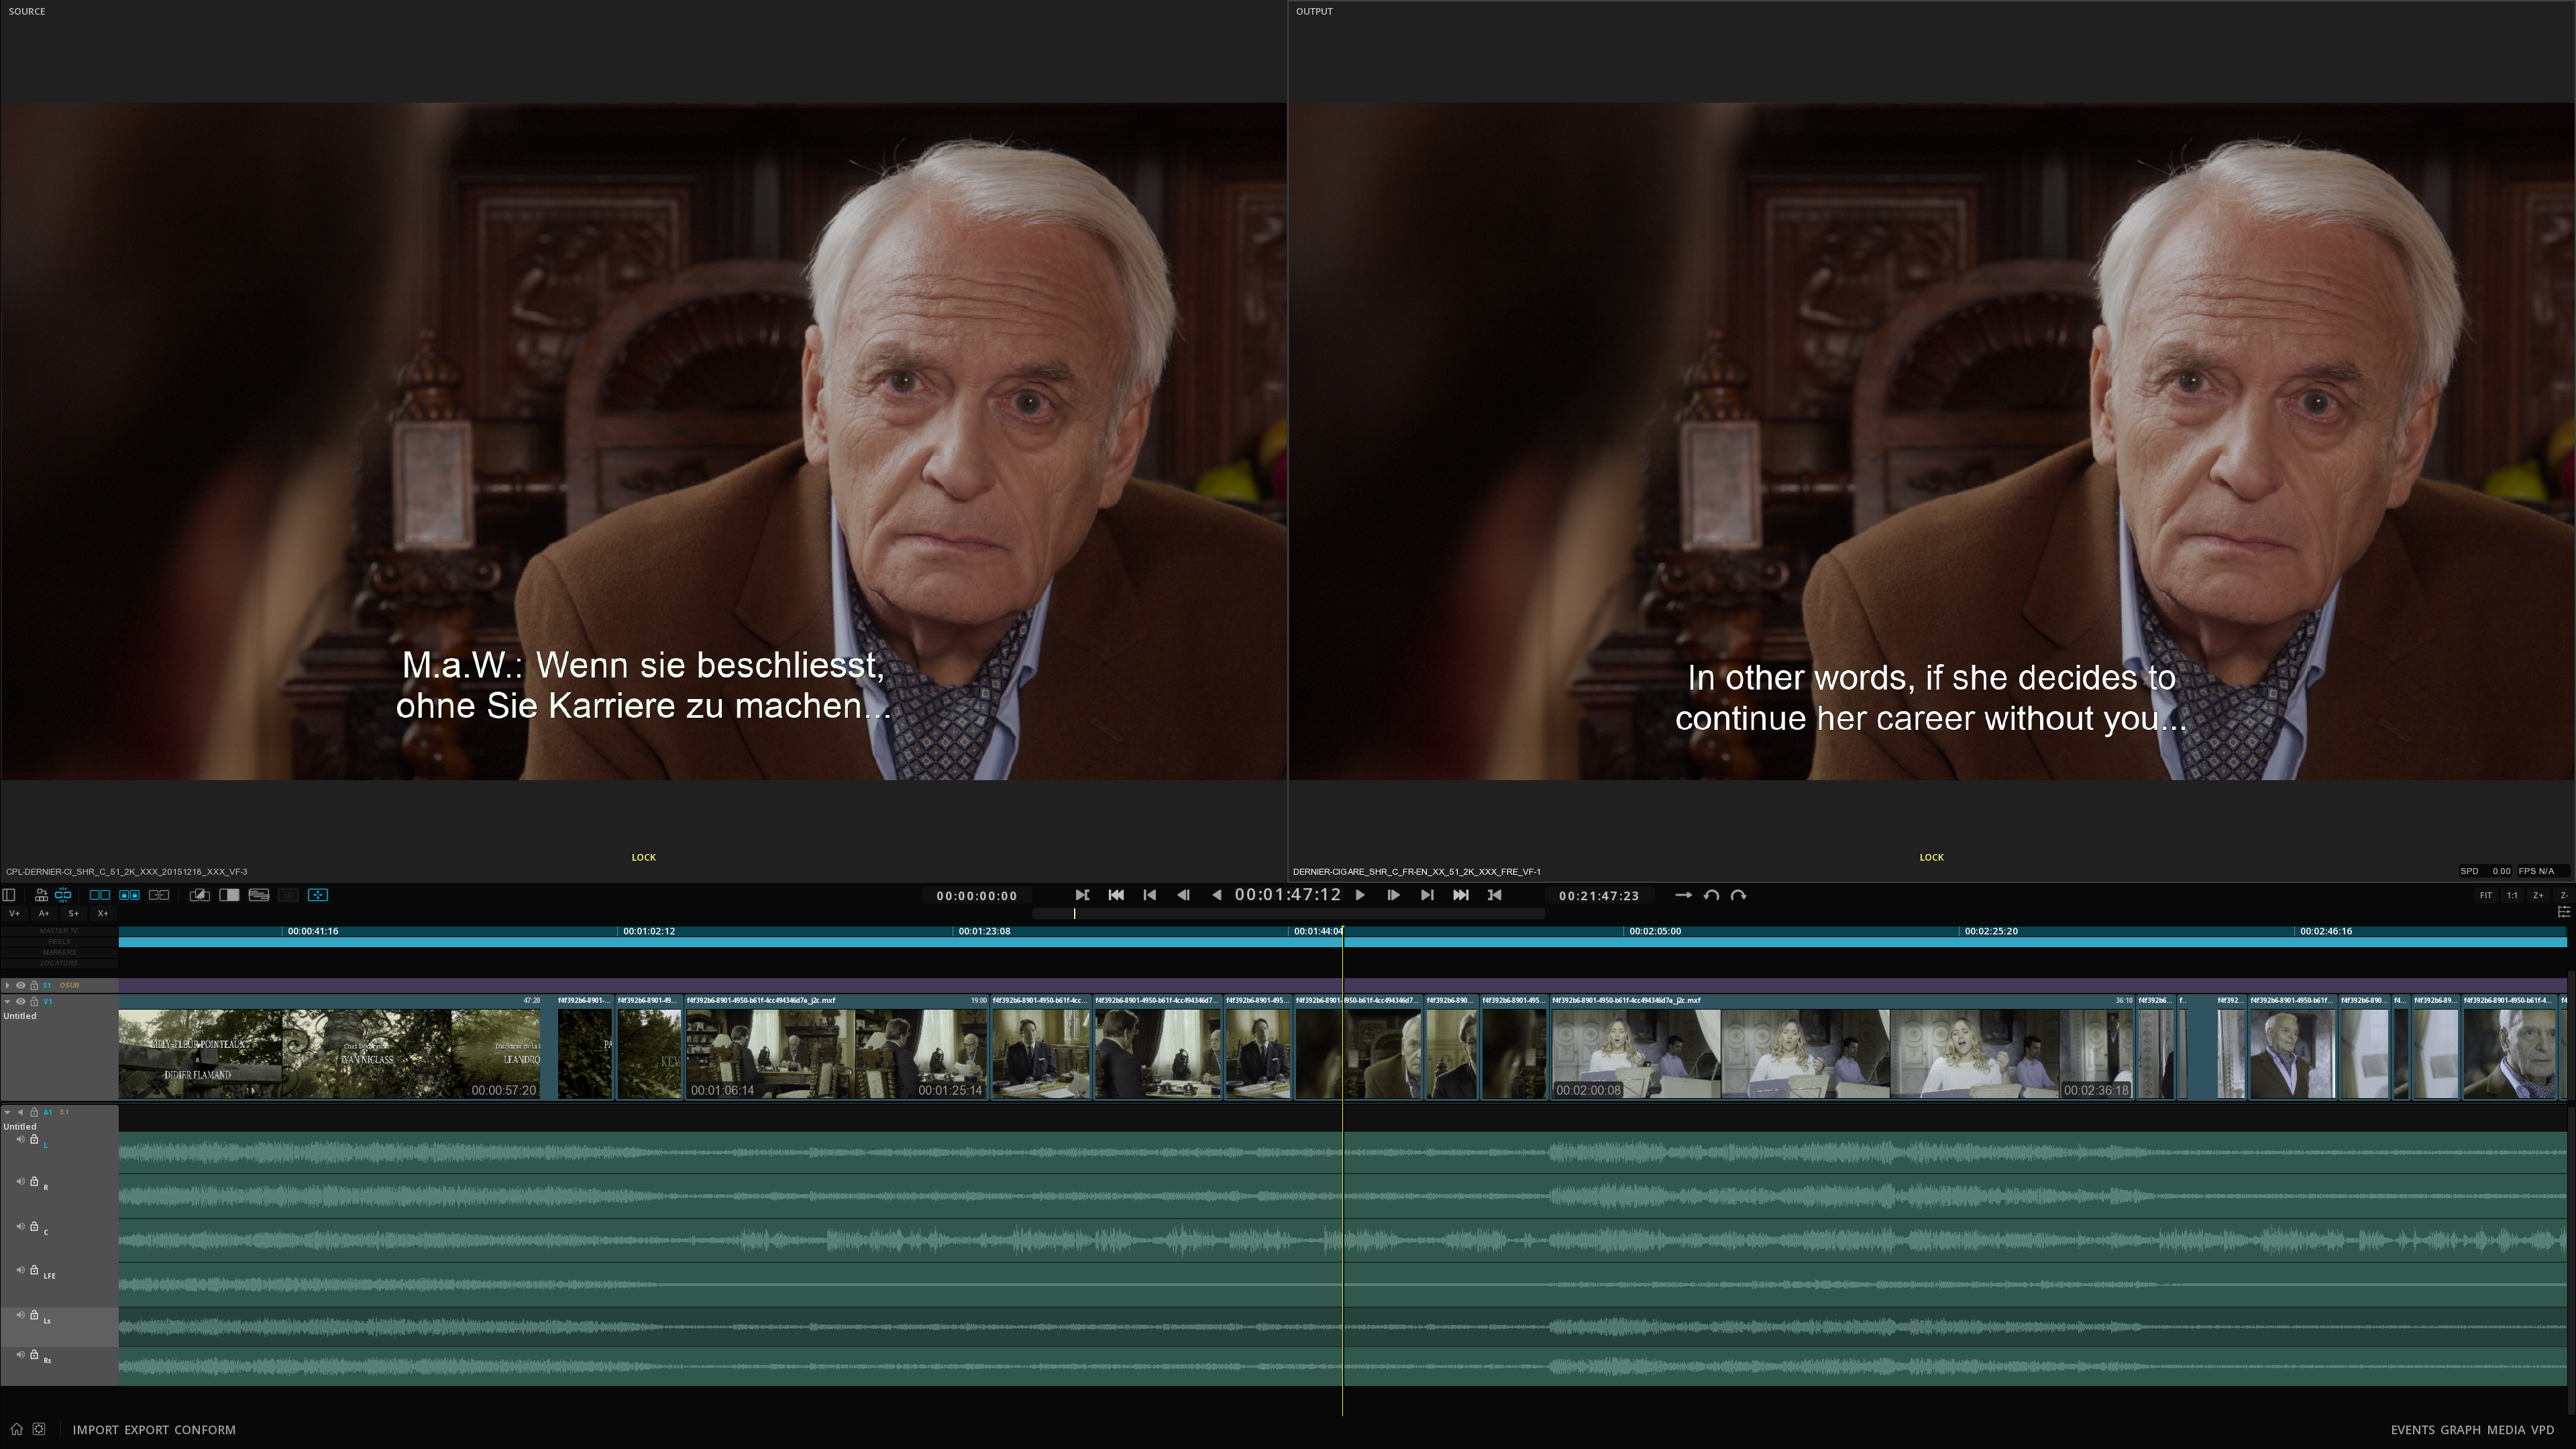2576x1449 pixels.
Task: Toggle the lock on S1 track
Action: 34,985
